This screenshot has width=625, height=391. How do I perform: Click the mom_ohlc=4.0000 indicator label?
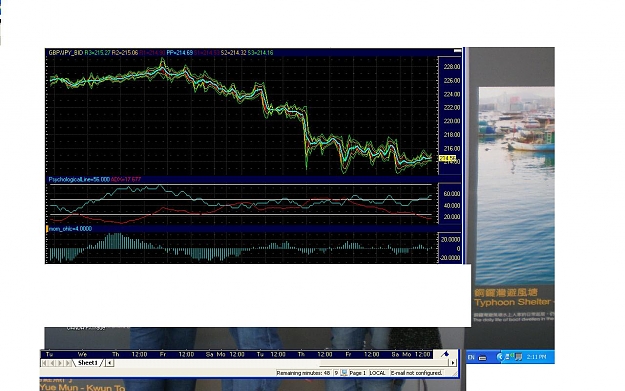(71, 229)
